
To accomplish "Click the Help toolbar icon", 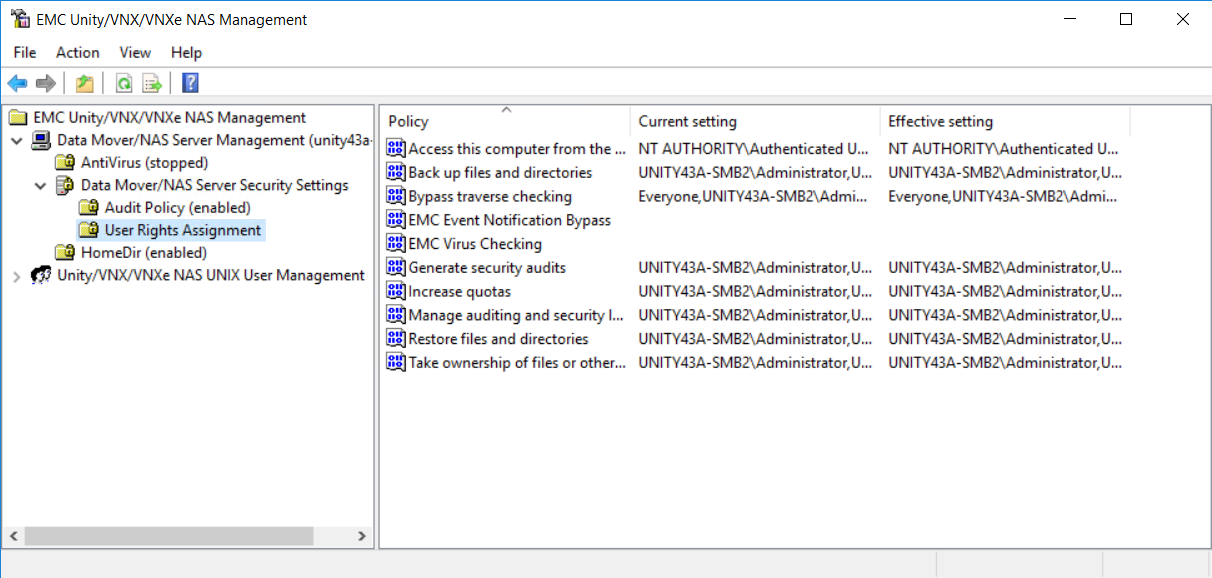I will pos(190,83).
